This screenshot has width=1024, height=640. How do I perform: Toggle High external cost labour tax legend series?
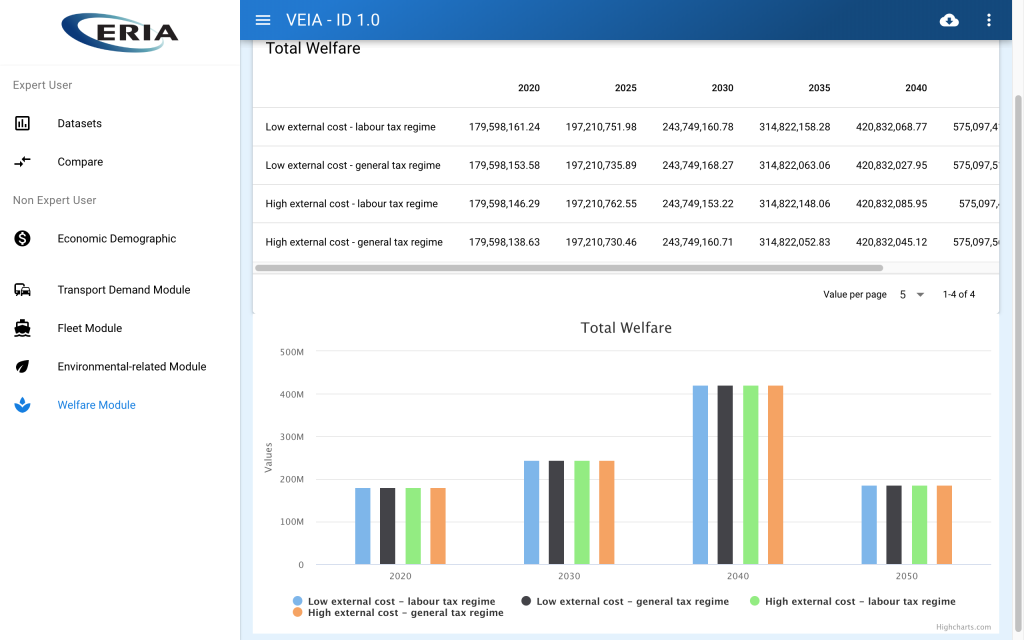pos(852,601)
